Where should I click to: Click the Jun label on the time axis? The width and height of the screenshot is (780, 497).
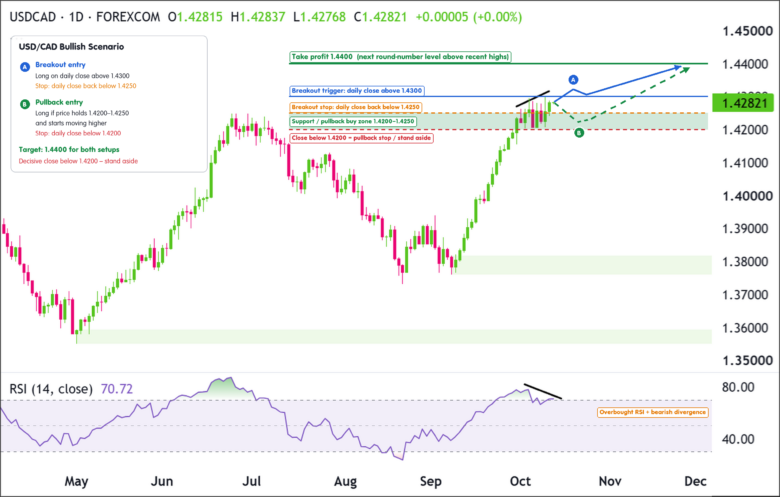(x=162, y=481)
